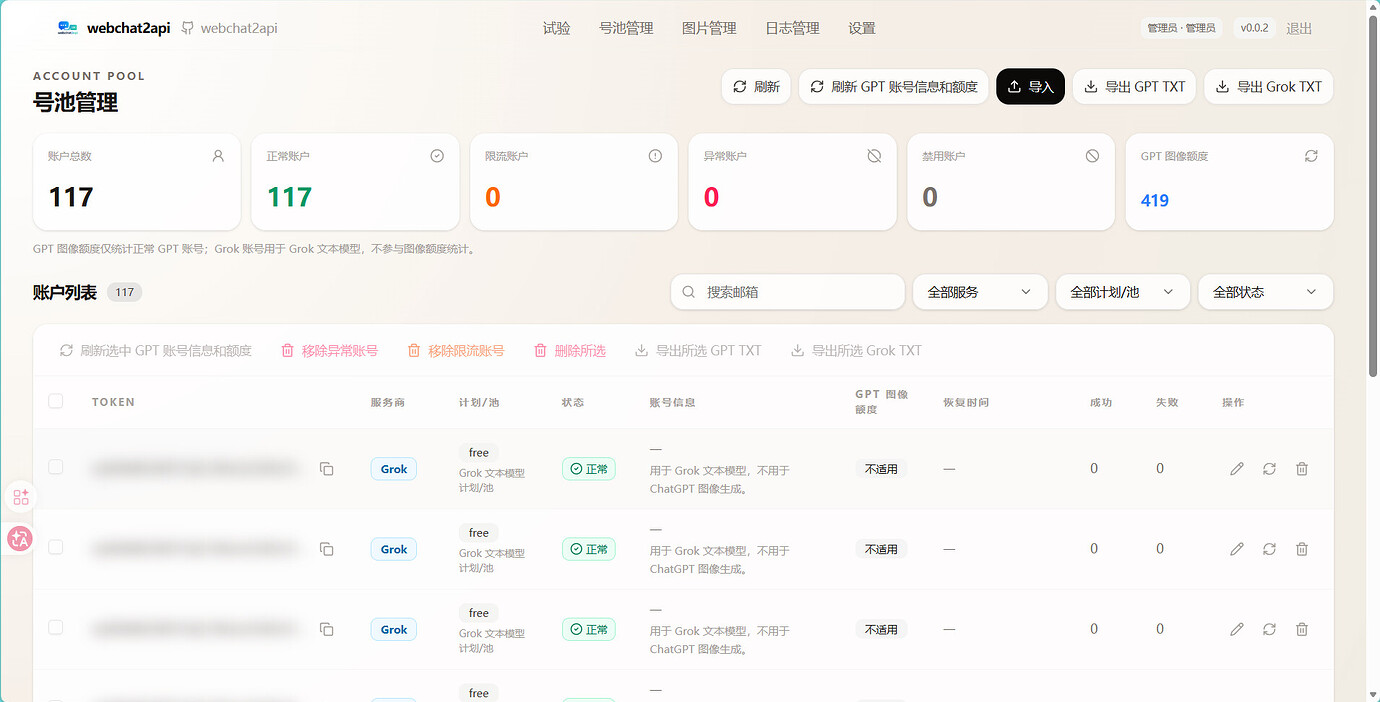1380x702 pixels.
Task: Click the 退出 logout link
Action: [x=1299, y=28]
